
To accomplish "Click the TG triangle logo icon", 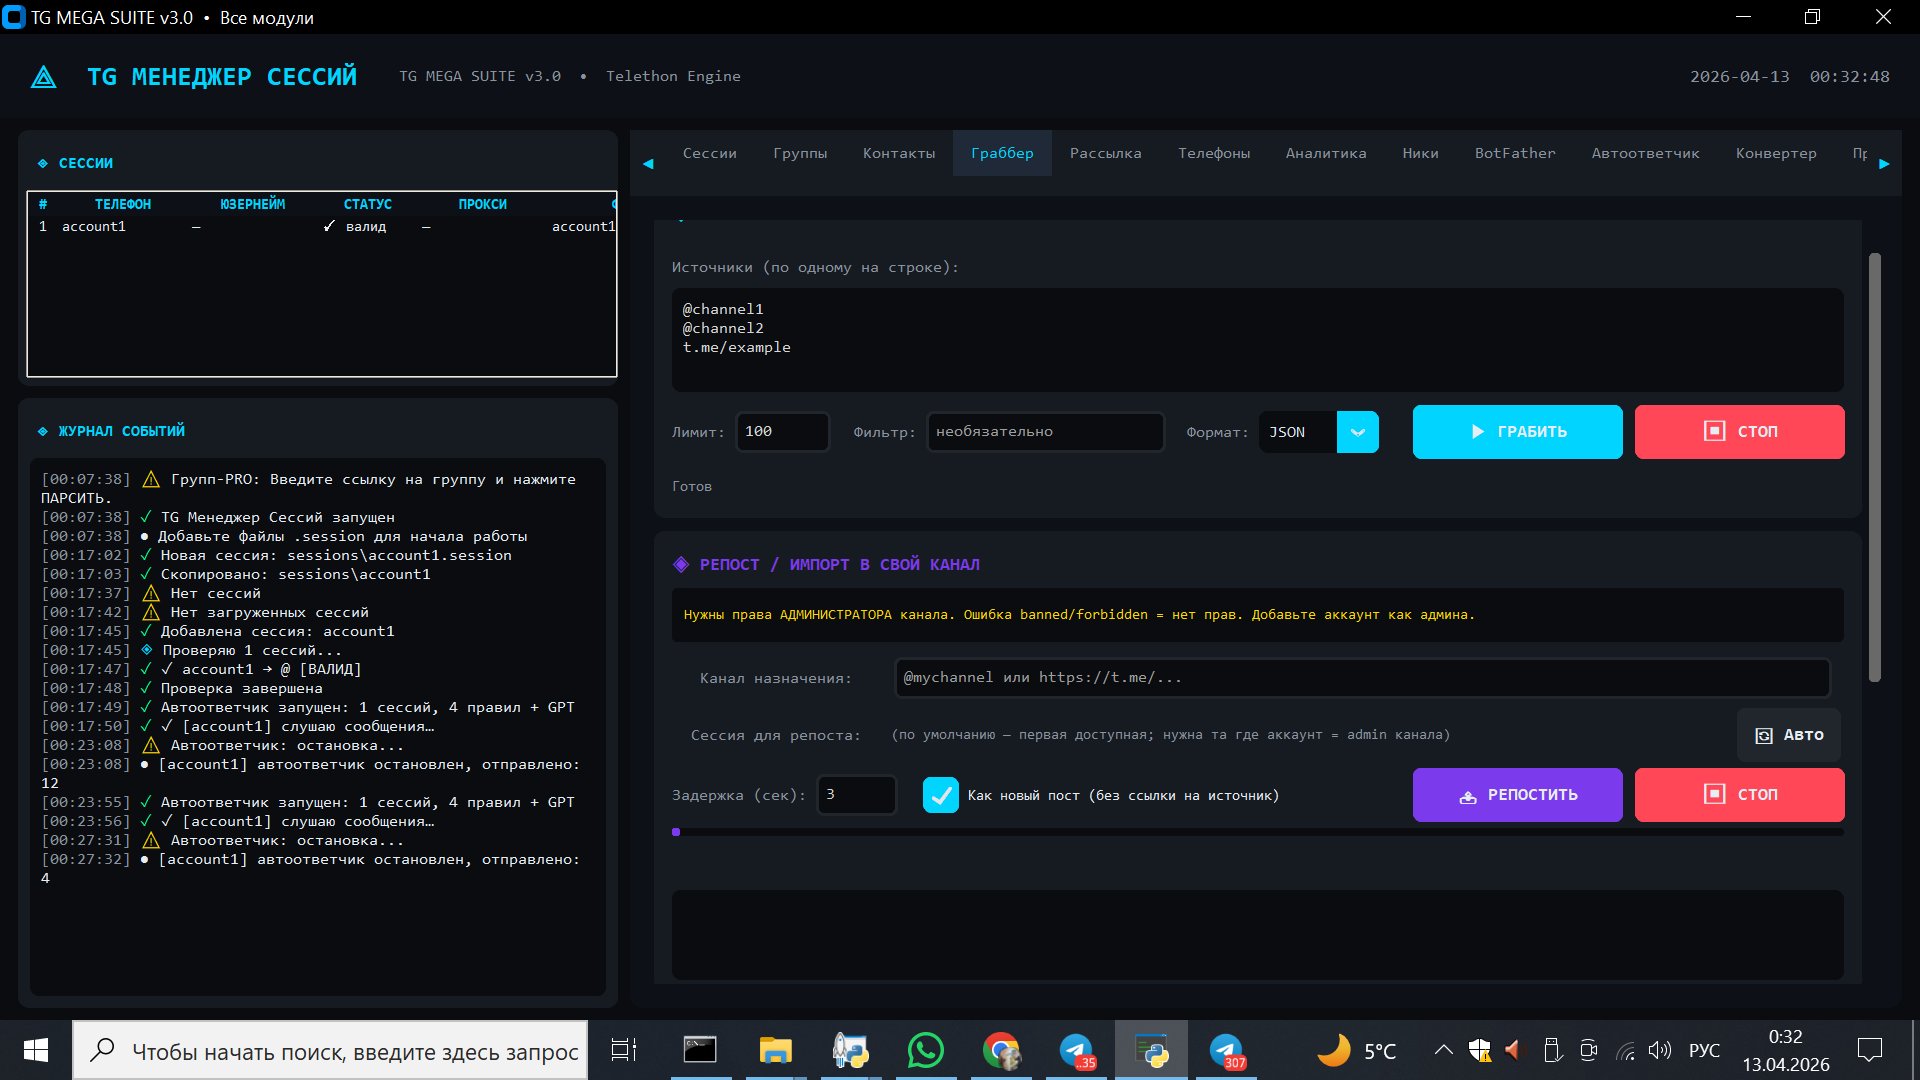I will (44, 77).
